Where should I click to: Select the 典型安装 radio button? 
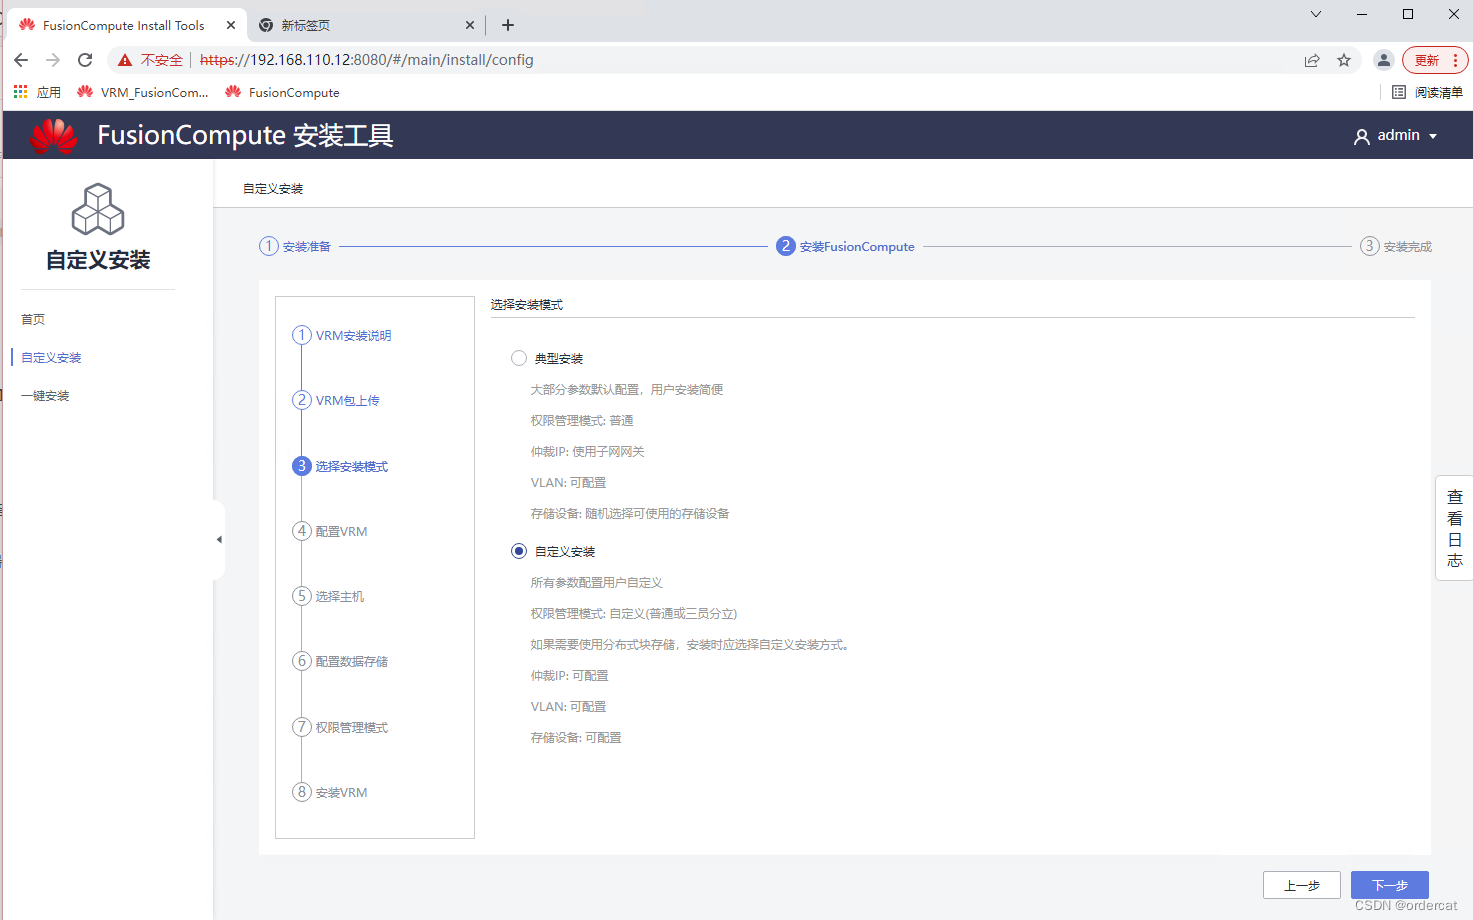518,357
